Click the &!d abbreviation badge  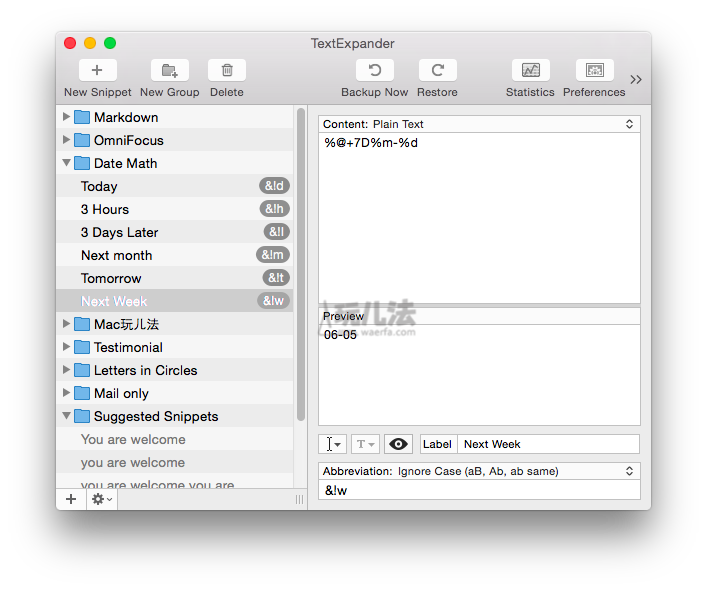pos(274,186)
